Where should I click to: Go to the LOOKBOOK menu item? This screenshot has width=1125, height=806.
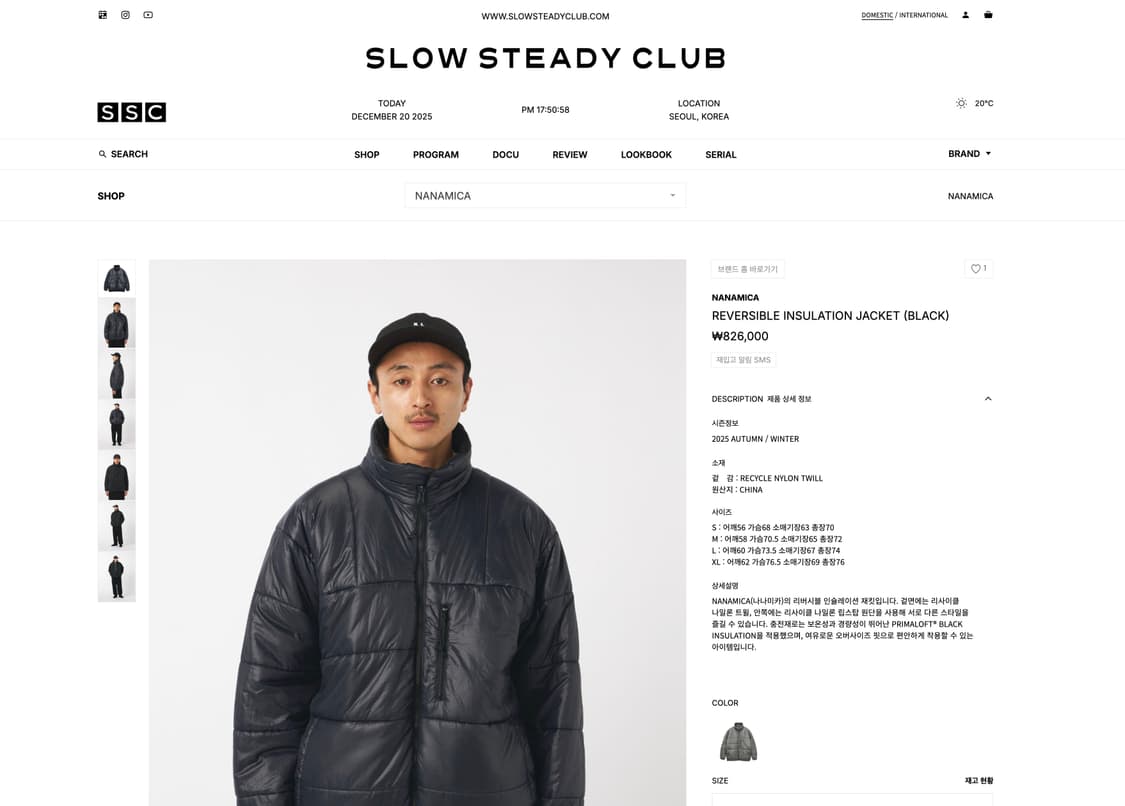(x=646, y=155)
